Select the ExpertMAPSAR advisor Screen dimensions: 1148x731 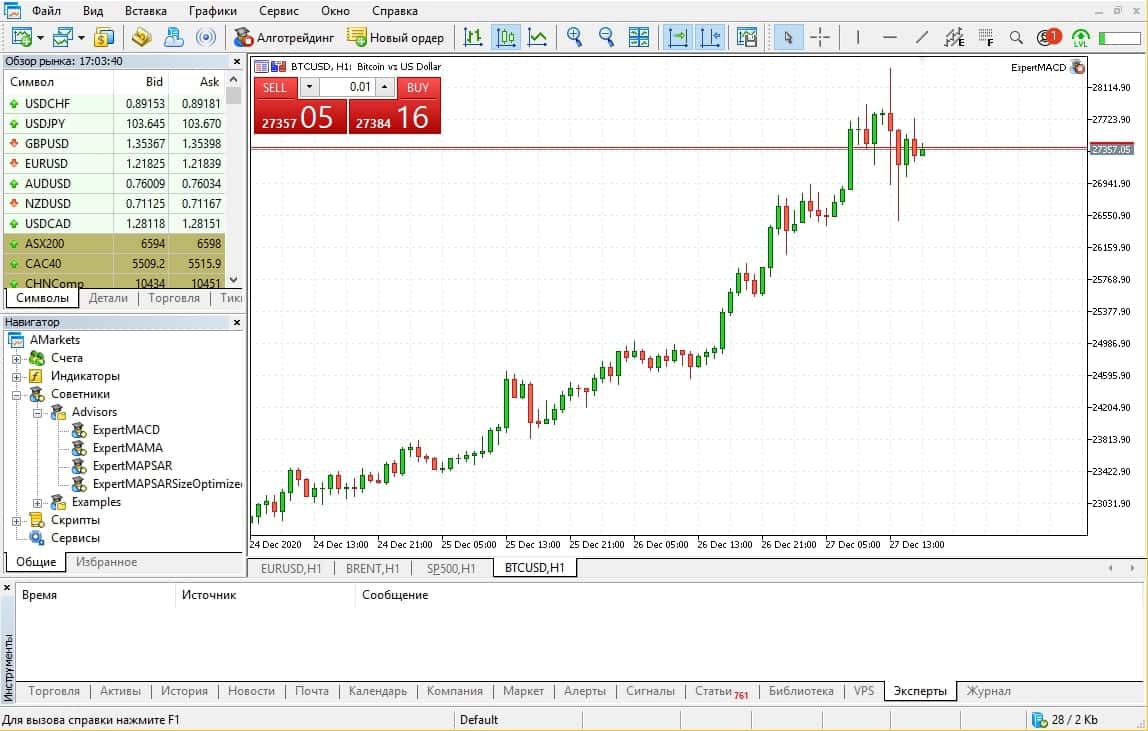click(x=132, y=466)
